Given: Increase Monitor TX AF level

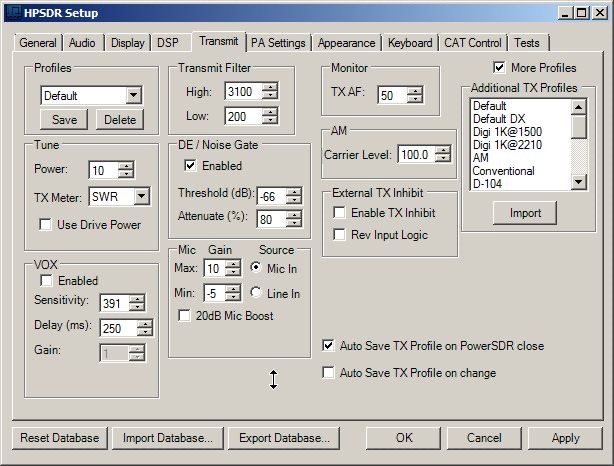Looking at the screenshot, I should click(415, 91).
